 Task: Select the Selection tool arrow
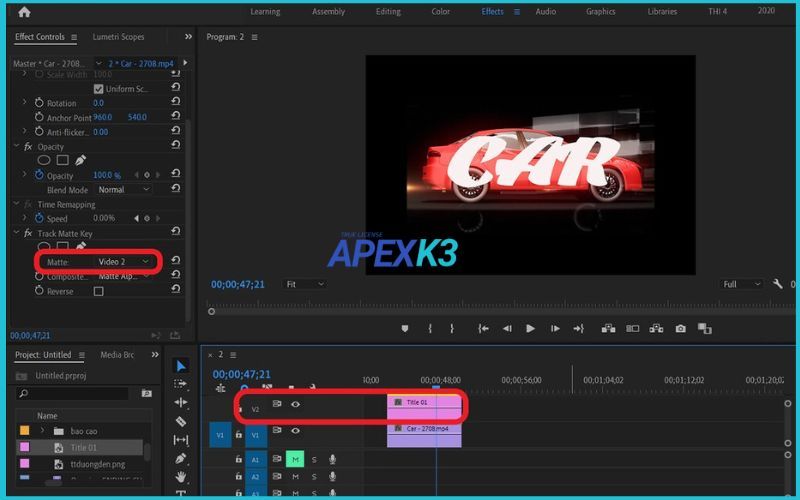[x=181, y=365]
